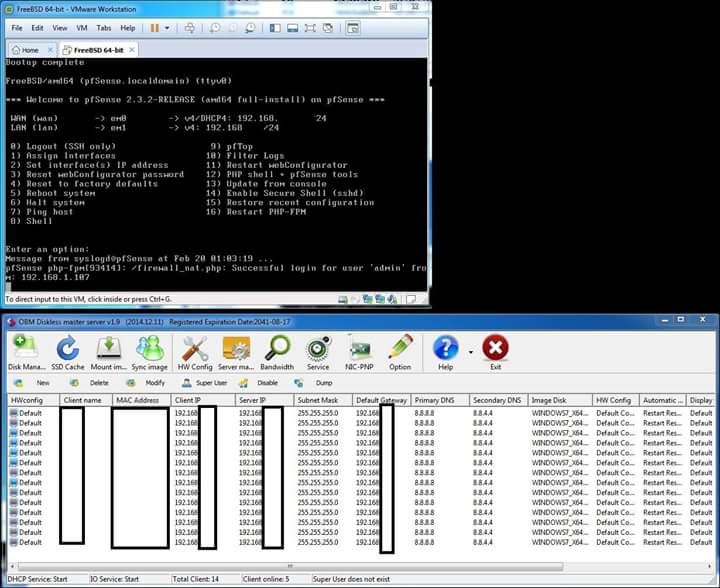Image resolution: width=720 pixels, height=588 pixels.
Task: Click Send Ctrl+Alt+Del toolbar icon
Action: [189, 28]
